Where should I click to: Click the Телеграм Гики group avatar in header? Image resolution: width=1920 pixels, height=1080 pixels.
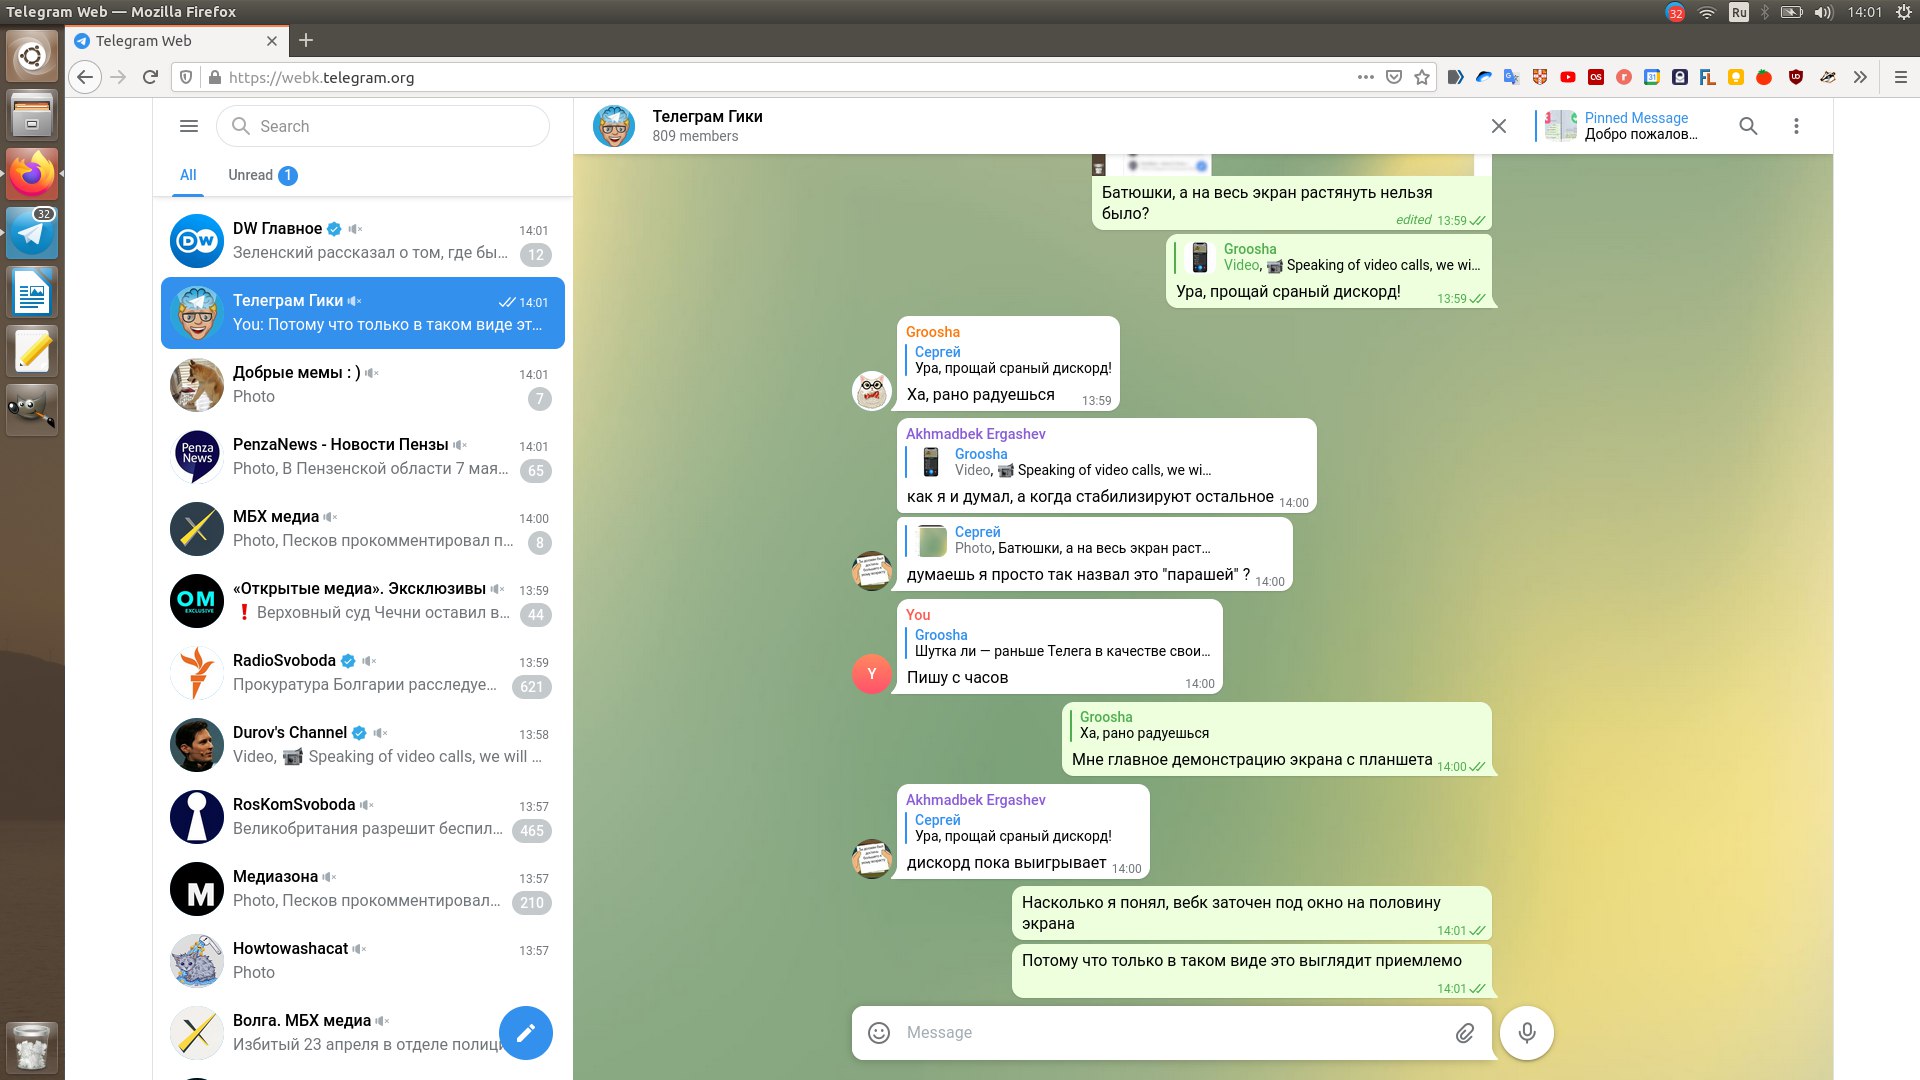[x=614, y=126]
